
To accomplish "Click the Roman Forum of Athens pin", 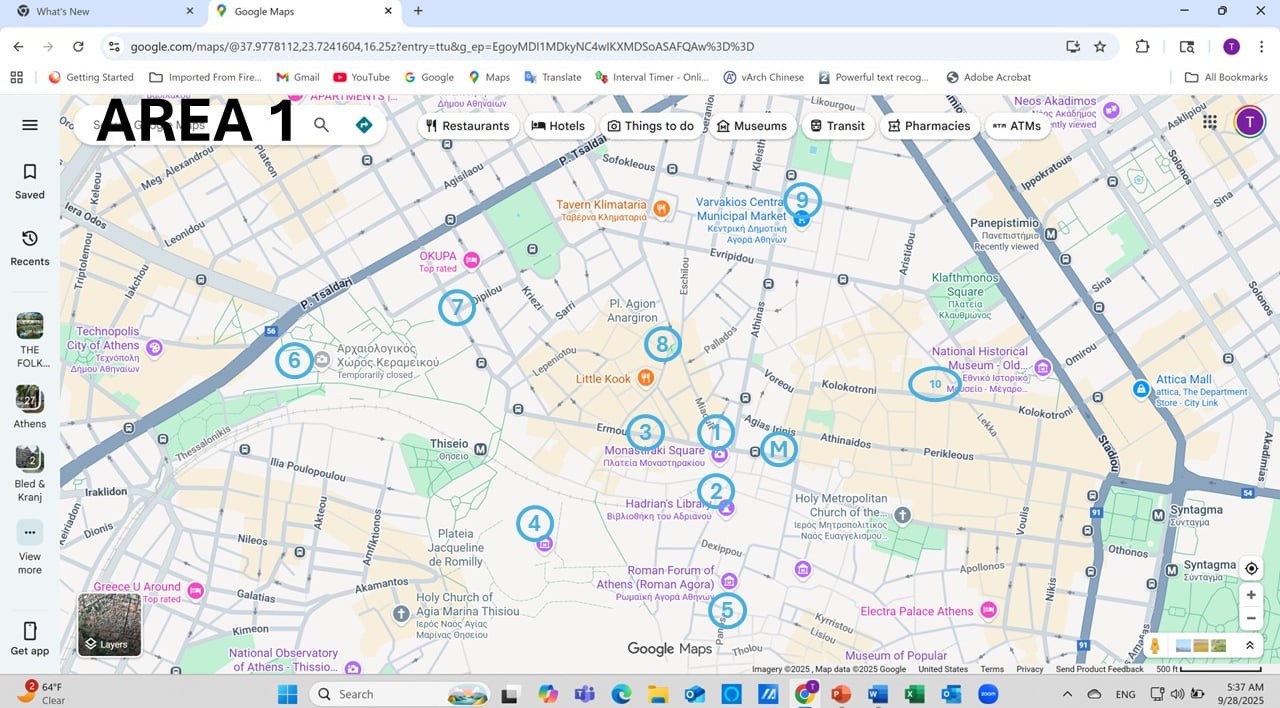I will tap(730, 581).
